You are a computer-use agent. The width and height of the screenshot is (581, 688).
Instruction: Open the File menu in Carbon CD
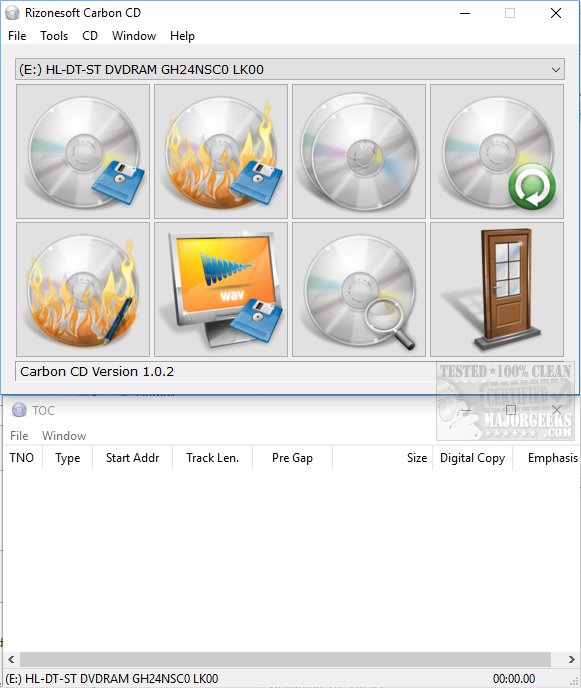tap(17, 36)
